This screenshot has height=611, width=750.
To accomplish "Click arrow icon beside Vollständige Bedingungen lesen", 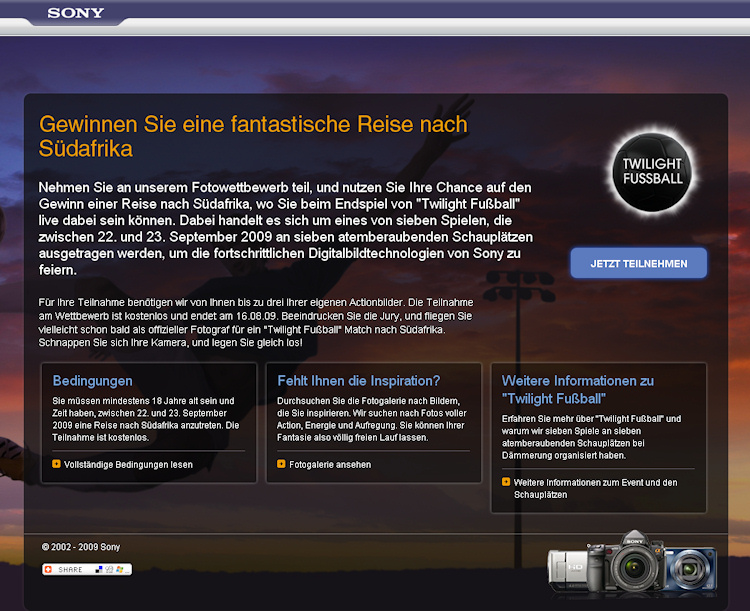I will [56, 465].
